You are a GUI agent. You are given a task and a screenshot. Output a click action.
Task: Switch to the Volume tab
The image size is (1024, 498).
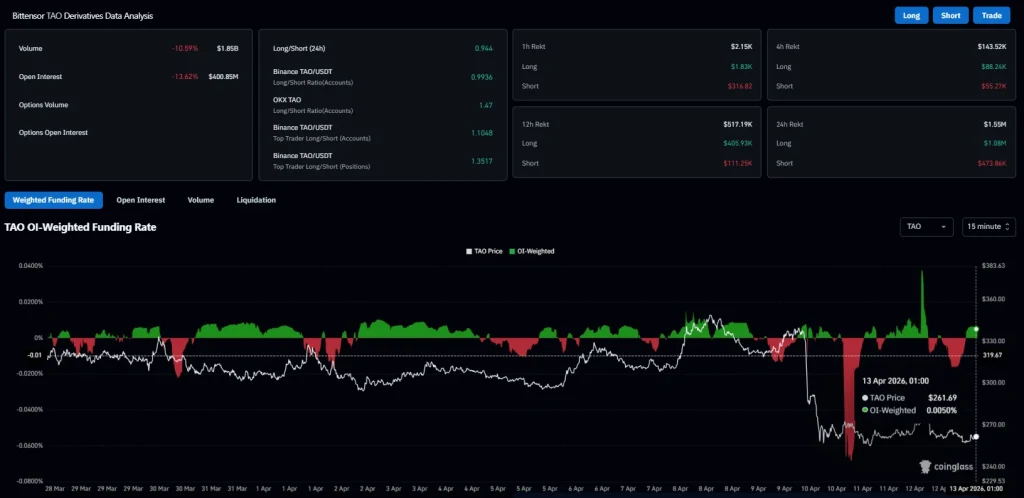200,200
